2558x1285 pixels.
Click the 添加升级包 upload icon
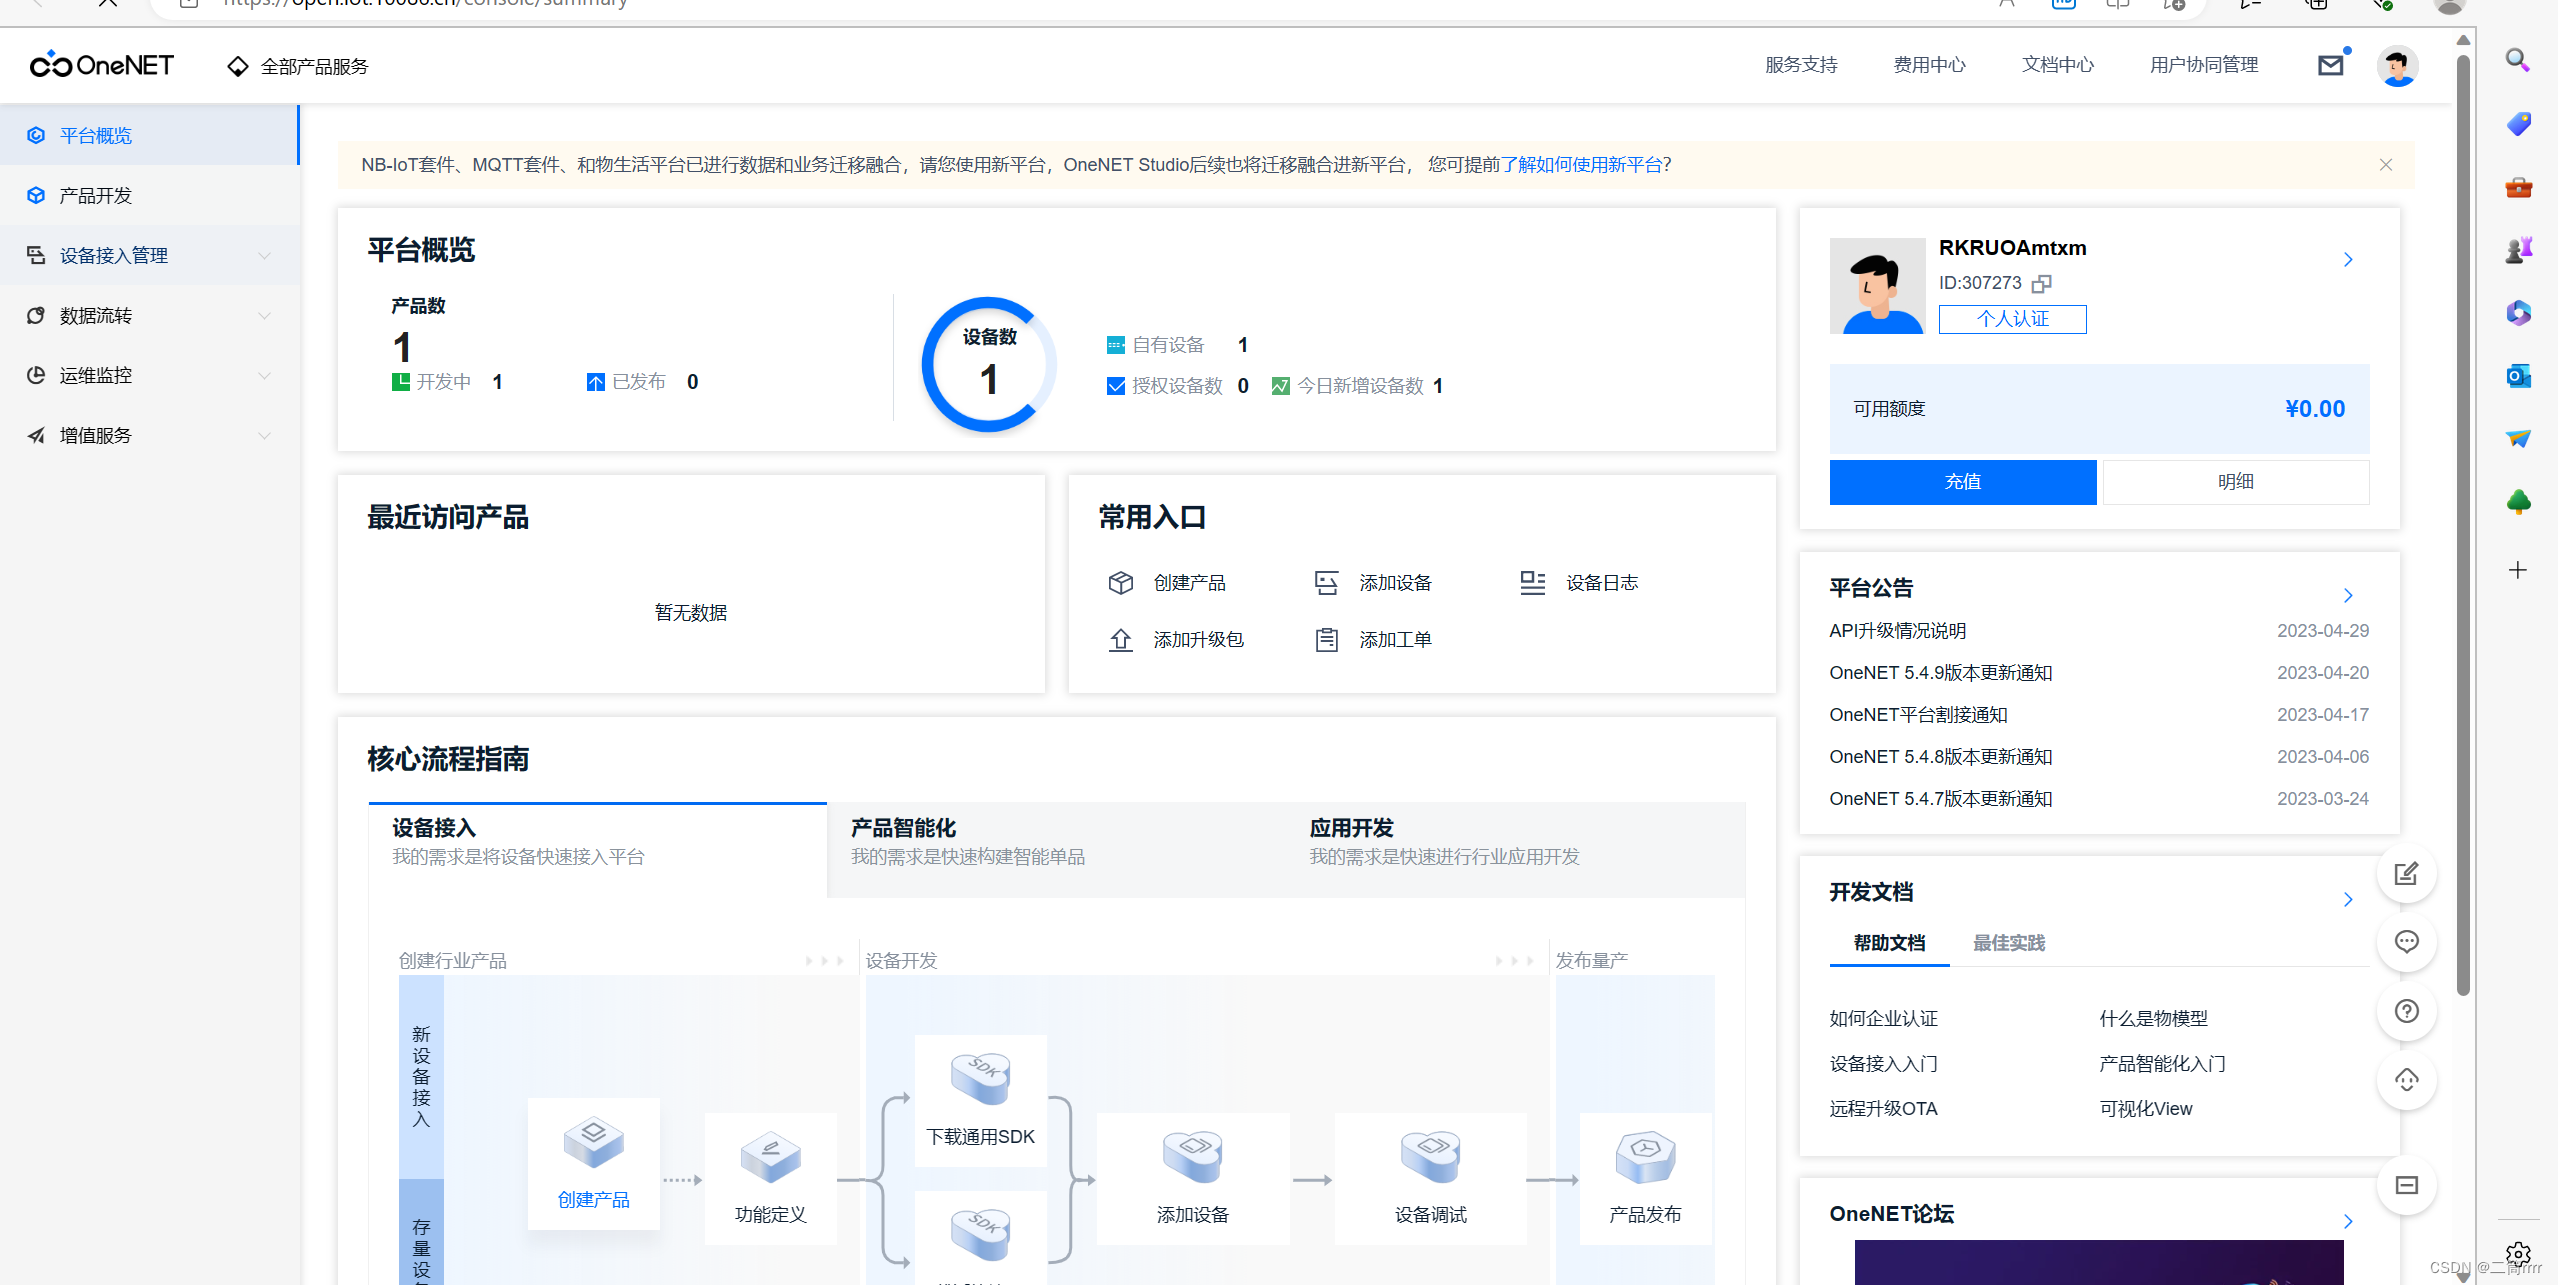click(x=1120, y=640)
